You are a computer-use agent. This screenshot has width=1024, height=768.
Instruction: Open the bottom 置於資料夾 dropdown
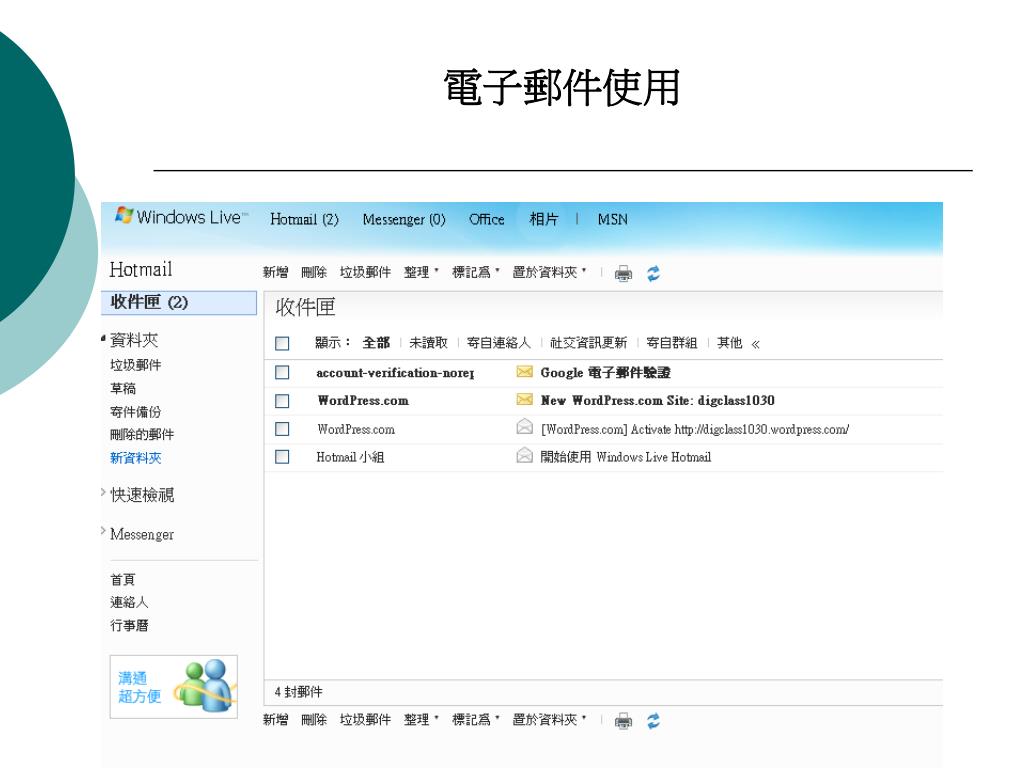pos(549,720)
